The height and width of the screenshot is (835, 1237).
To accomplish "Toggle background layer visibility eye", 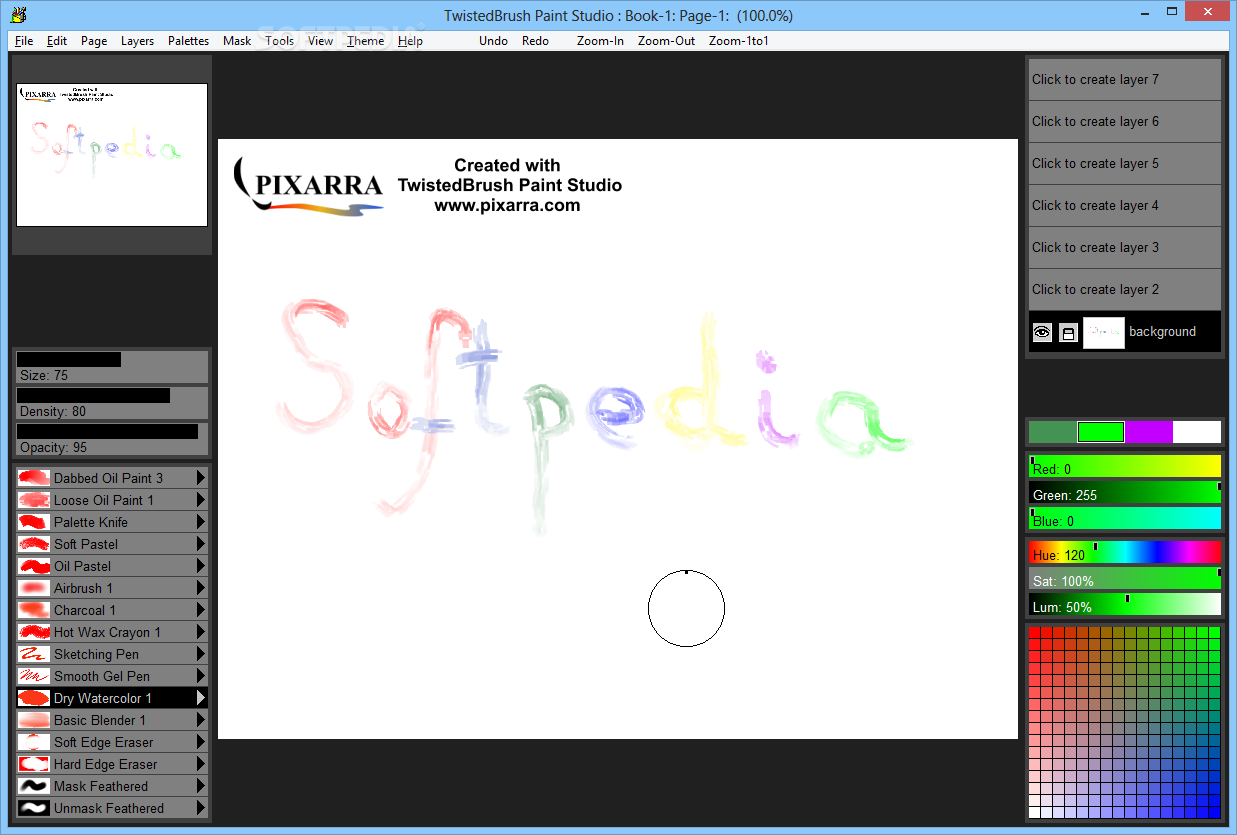I will [x=1042, y=332].
